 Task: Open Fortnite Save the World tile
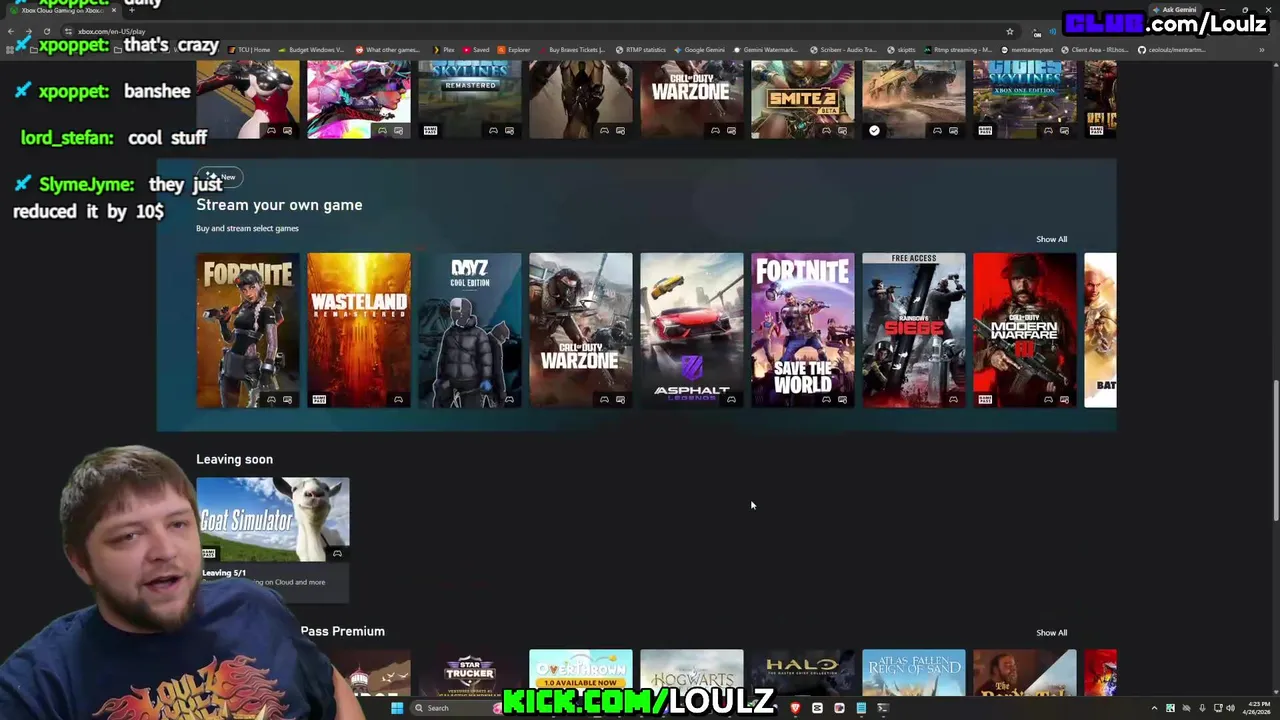click(x=802, y=330)
